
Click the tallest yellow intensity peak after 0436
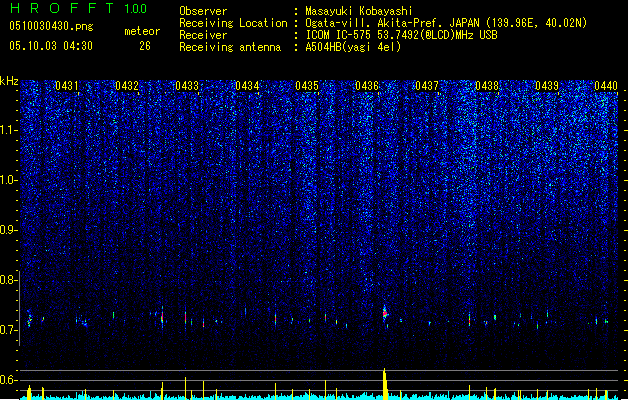coord(385,384)
